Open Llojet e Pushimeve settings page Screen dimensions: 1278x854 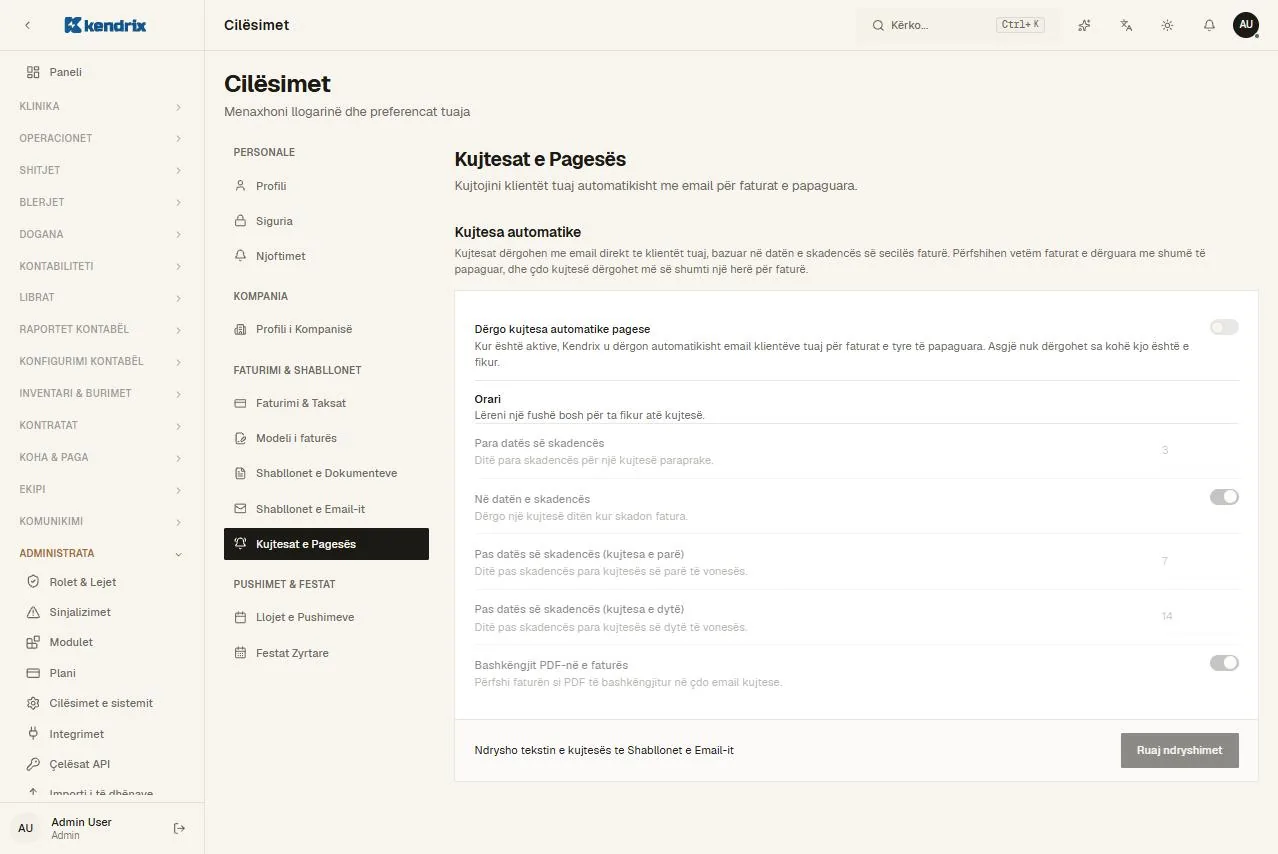coord(326,617)
